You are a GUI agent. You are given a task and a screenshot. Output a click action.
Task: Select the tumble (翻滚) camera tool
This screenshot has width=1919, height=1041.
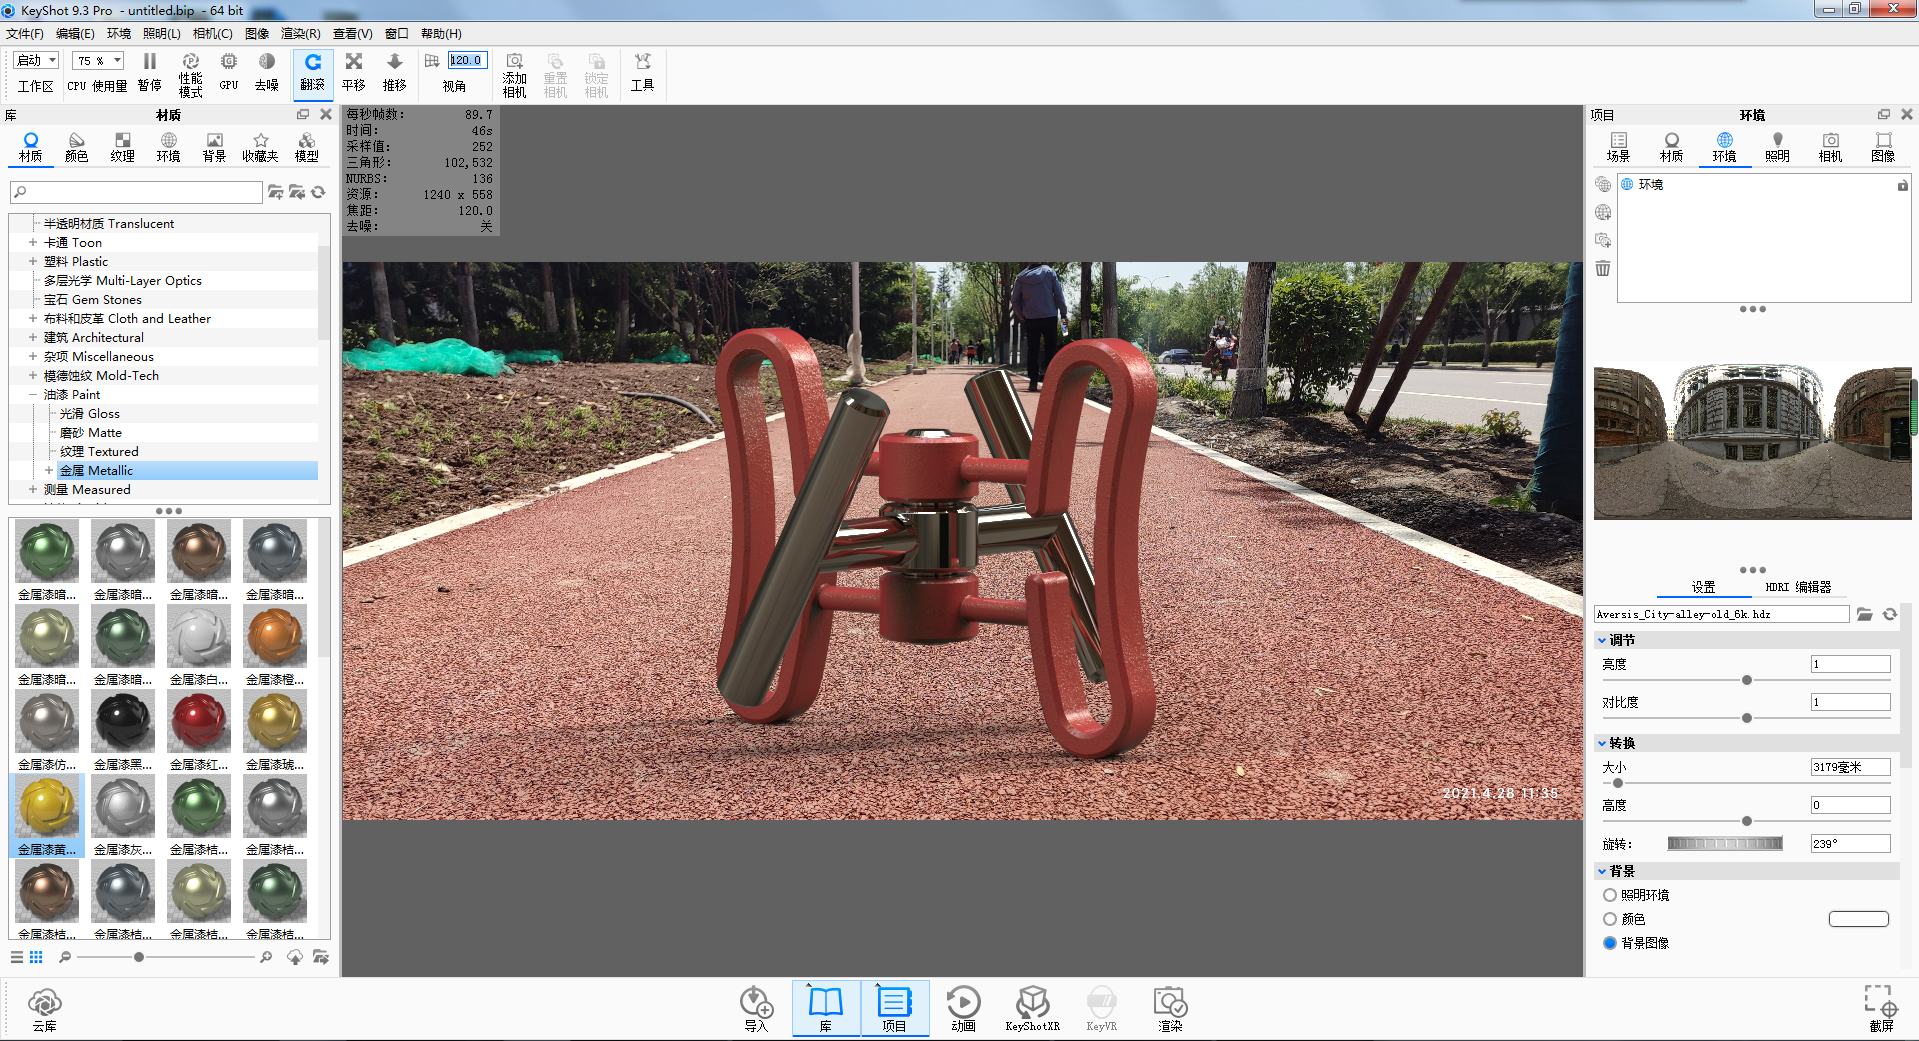coord(313,73)
